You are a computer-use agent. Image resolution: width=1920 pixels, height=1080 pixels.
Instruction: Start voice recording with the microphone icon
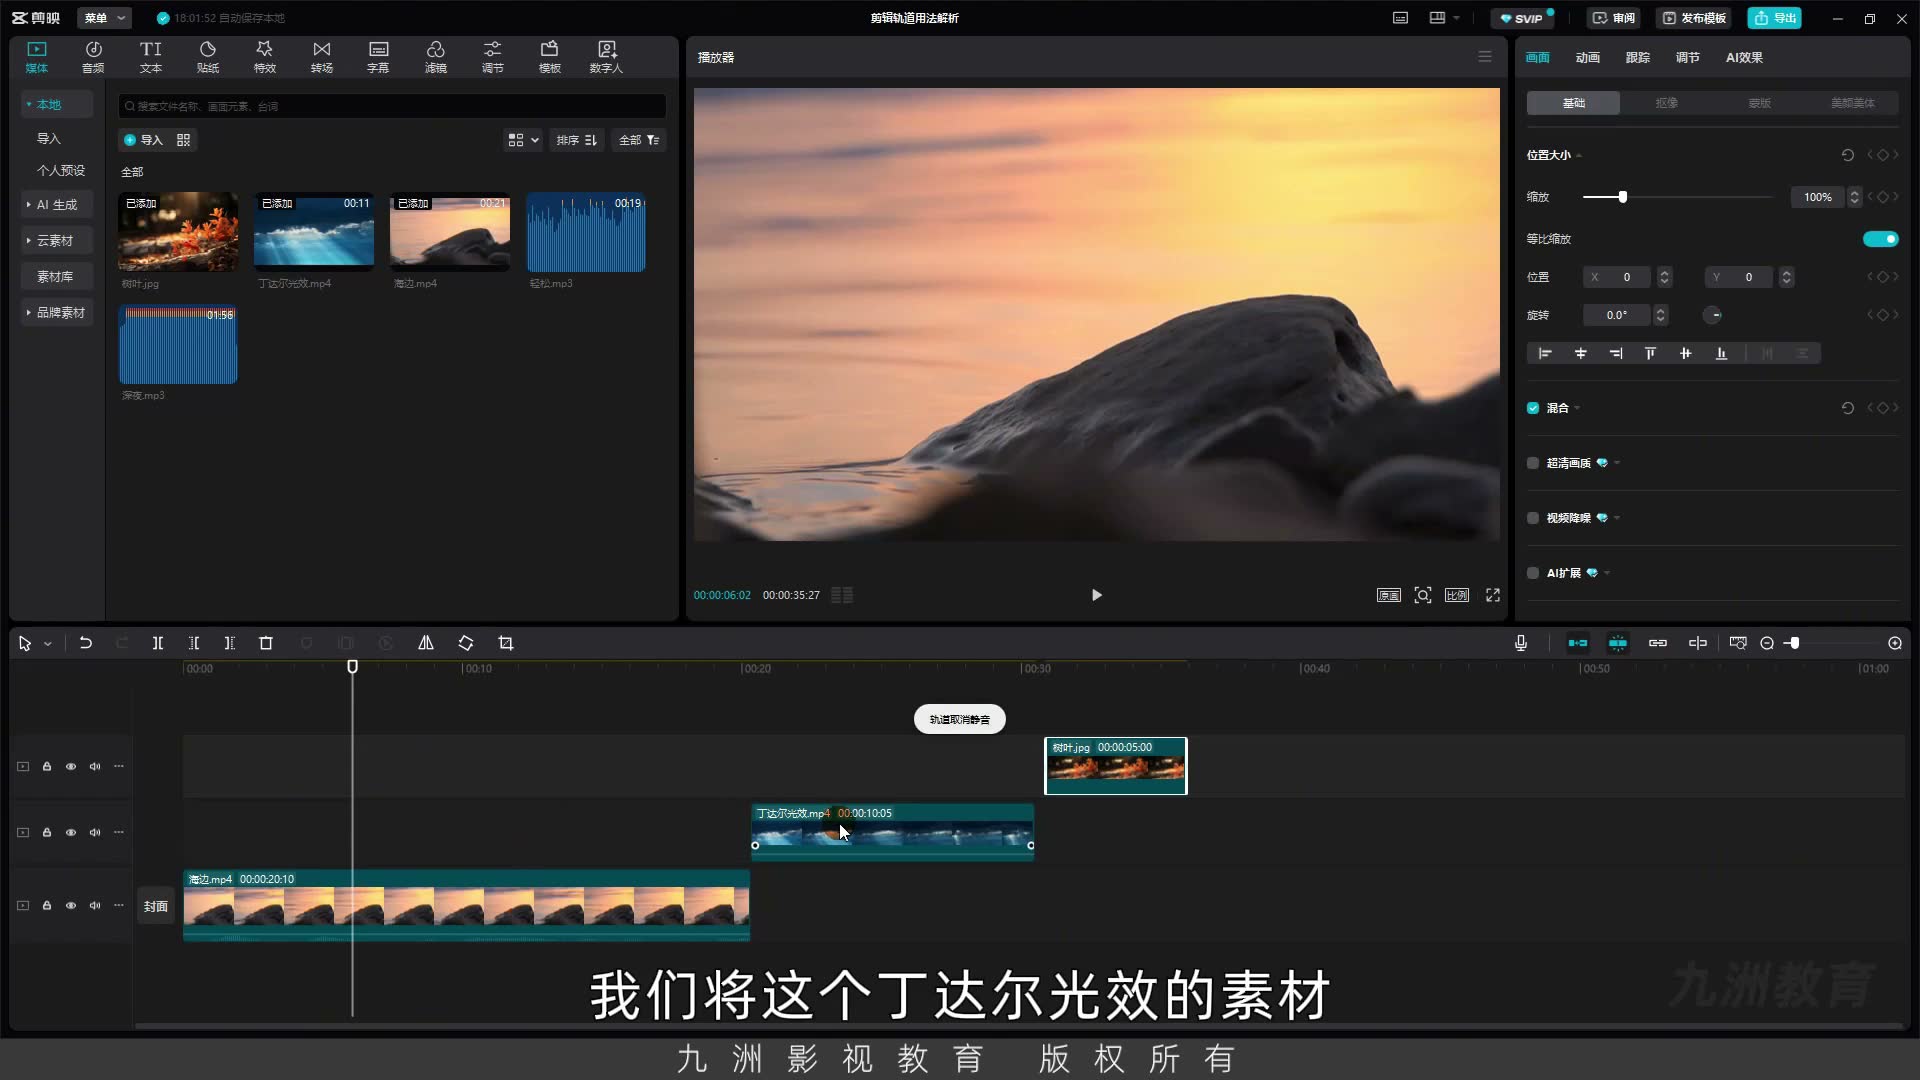(1521, 643)
